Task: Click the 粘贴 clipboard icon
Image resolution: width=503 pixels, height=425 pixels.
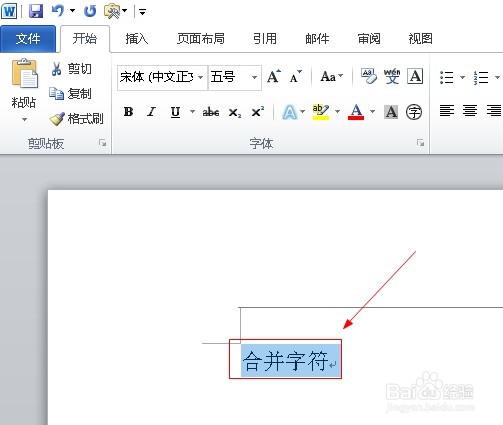Action: [x=24, y=74]
